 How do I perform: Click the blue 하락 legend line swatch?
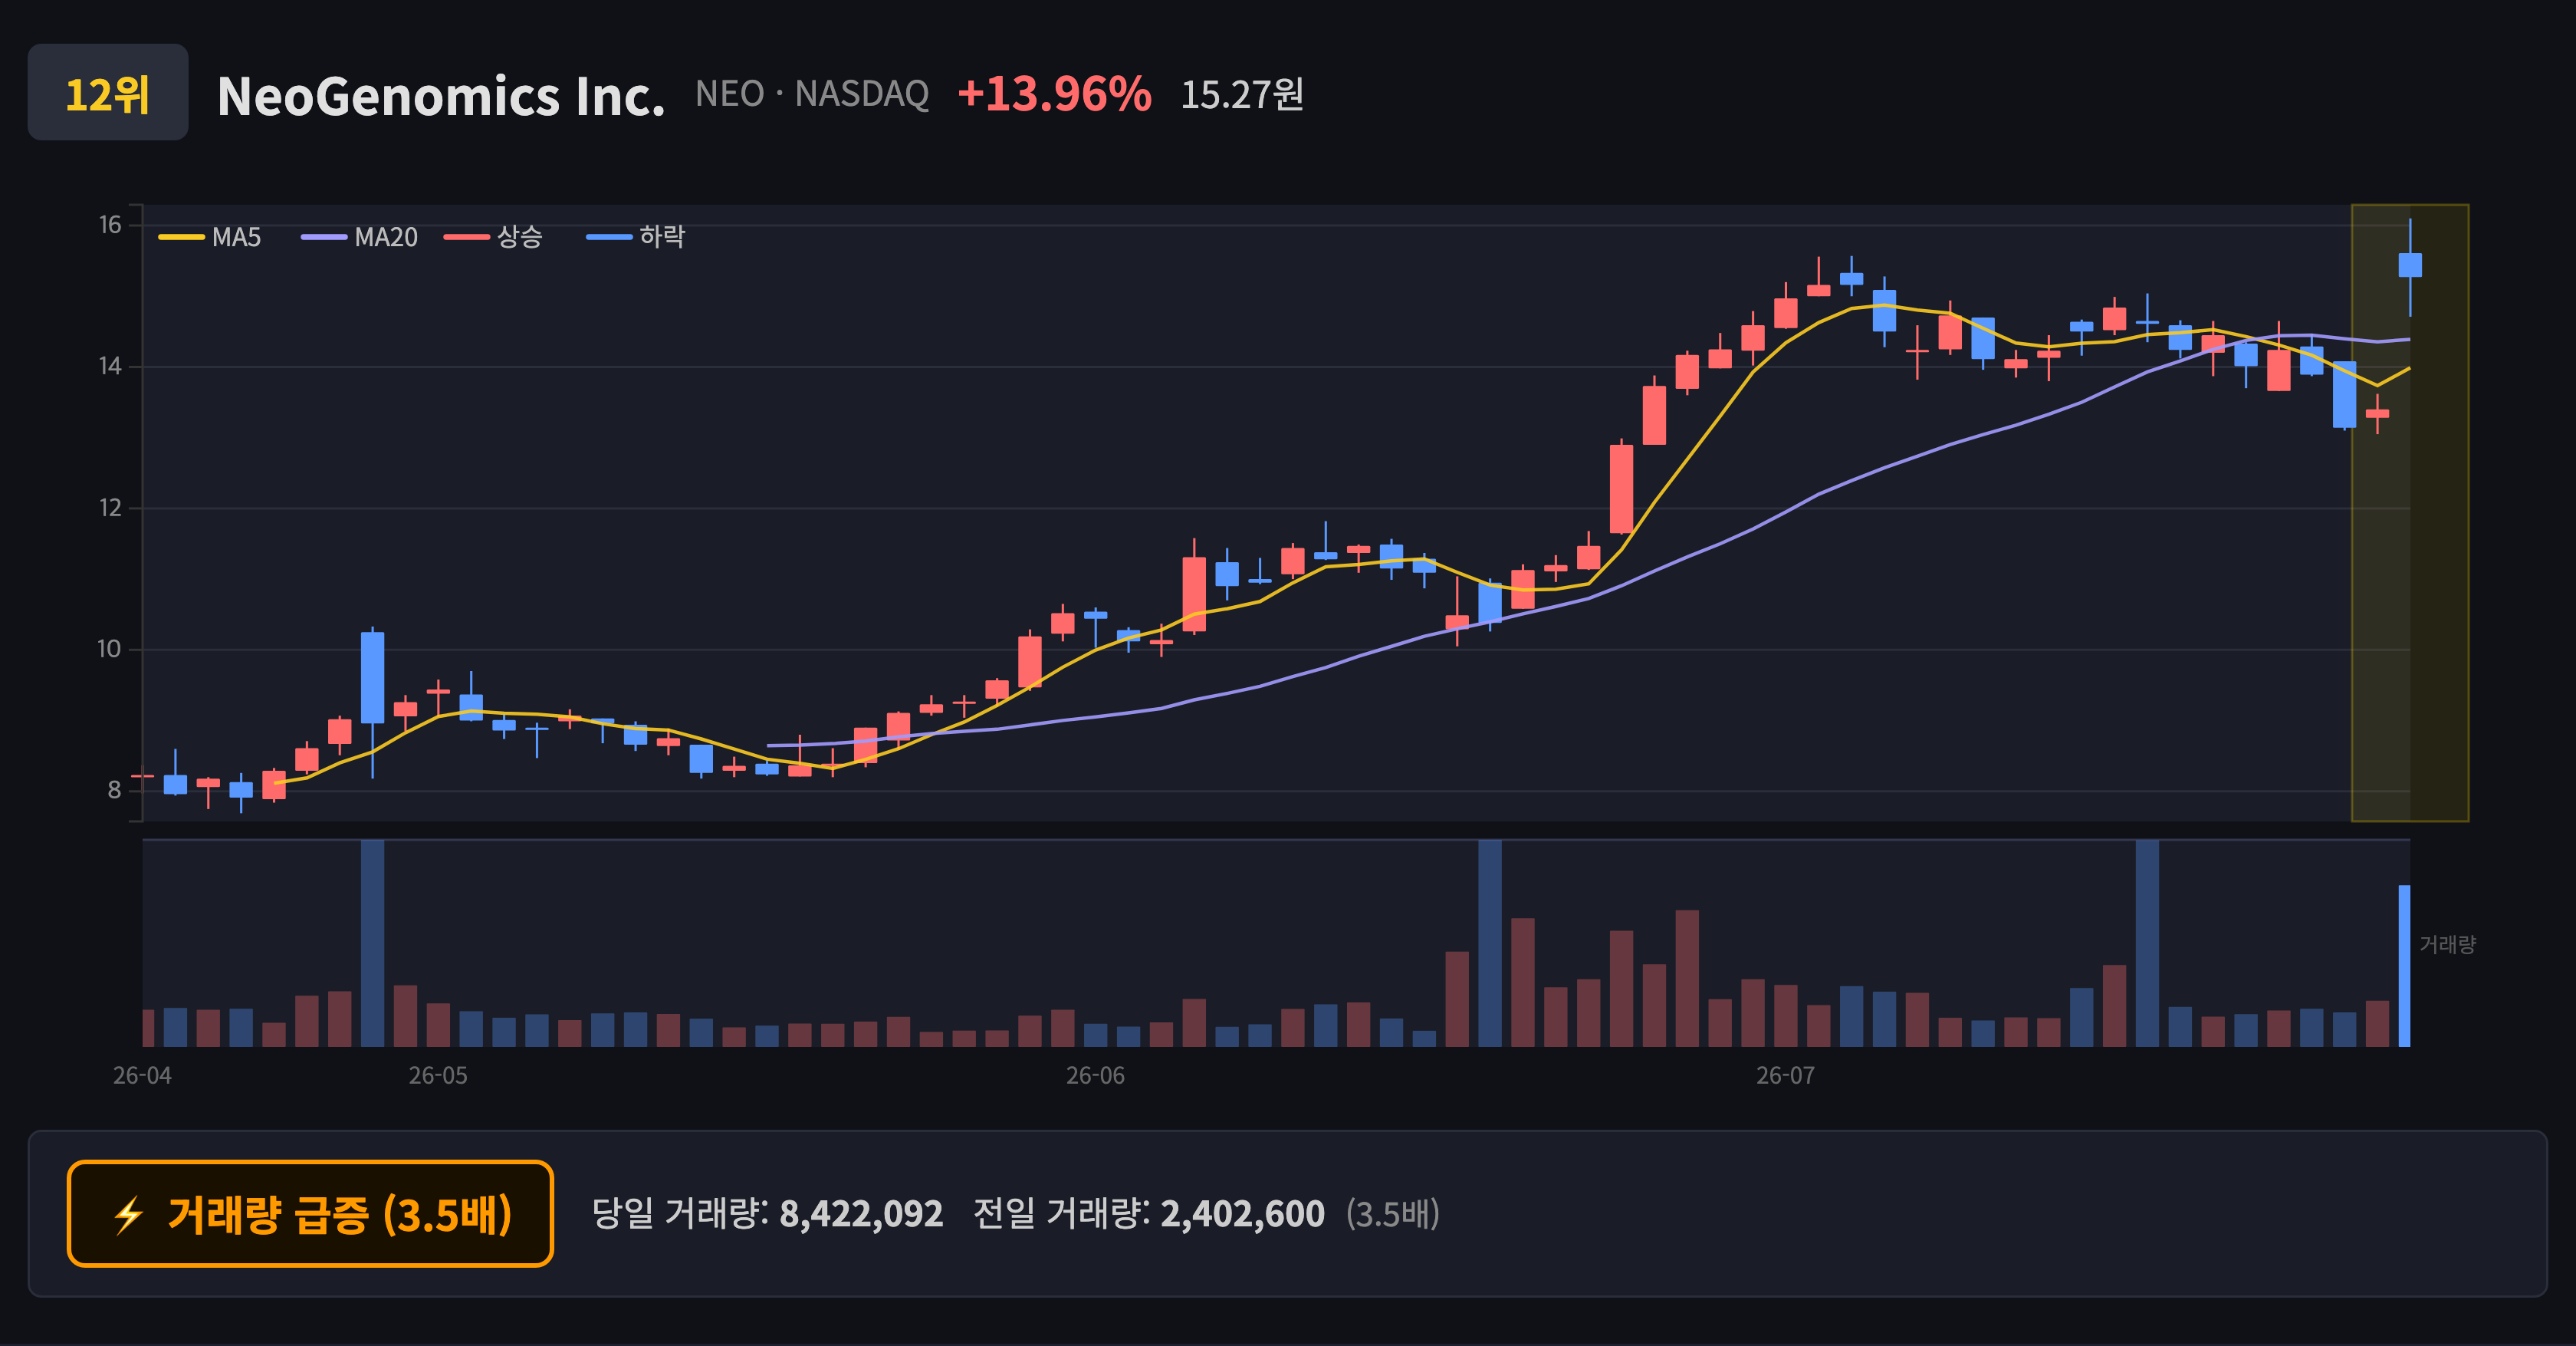click(x=609, y=237)
